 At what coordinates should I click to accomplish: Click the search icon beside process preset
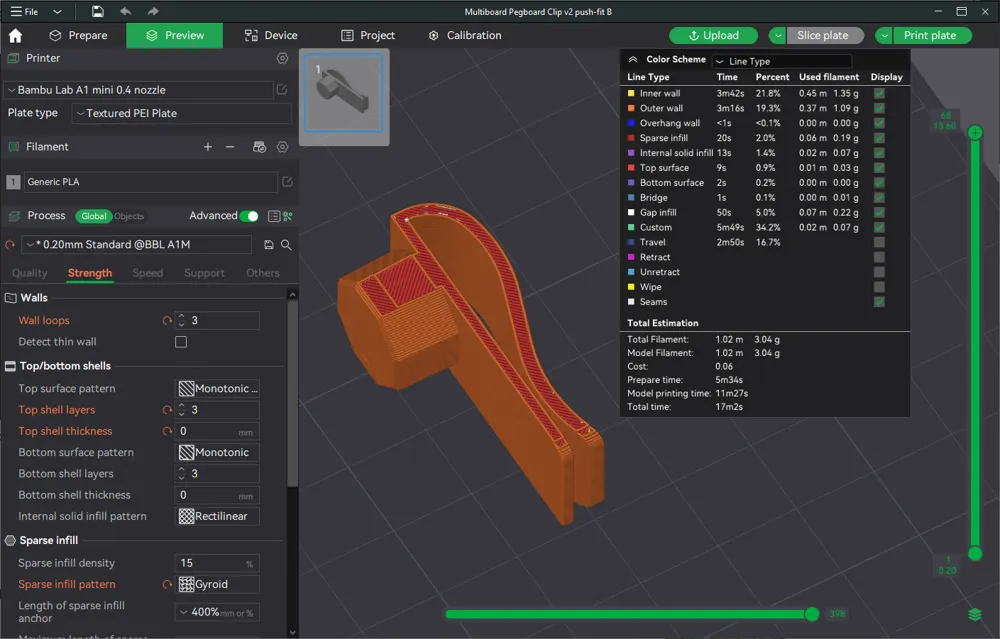286,245
